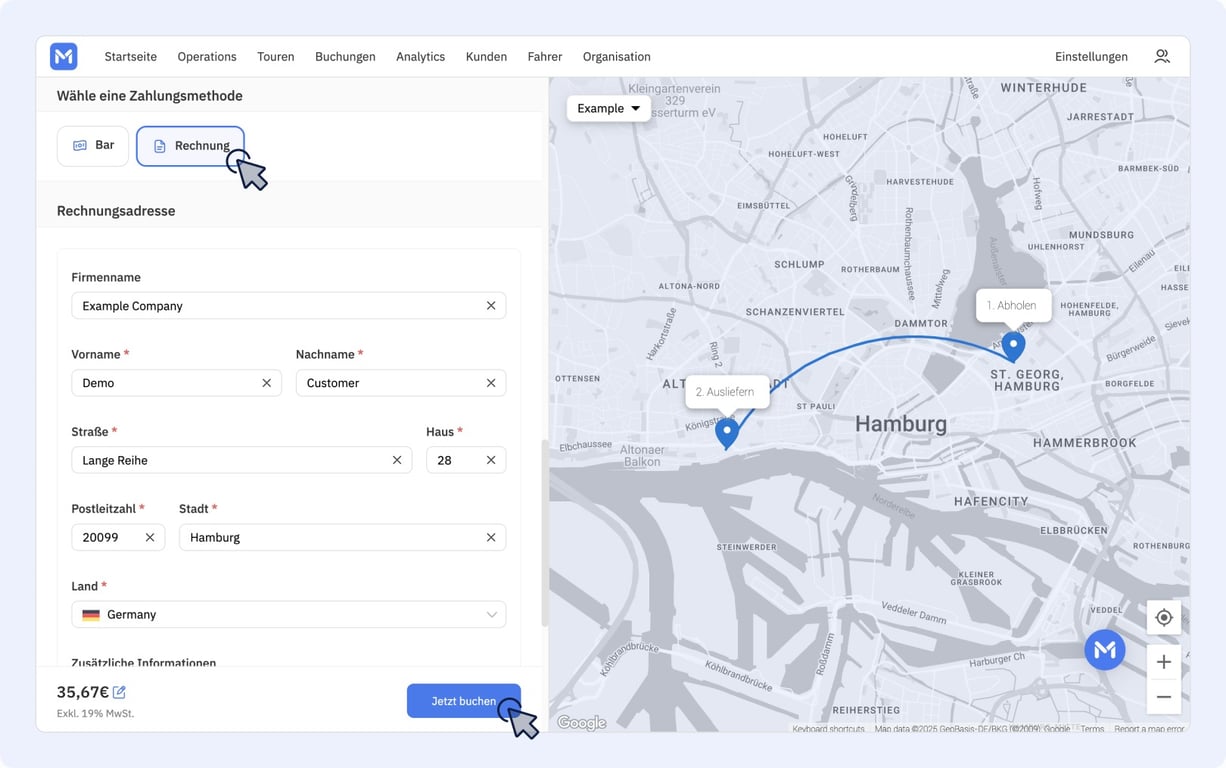Open the Land country dropdown

click(288, 614)
